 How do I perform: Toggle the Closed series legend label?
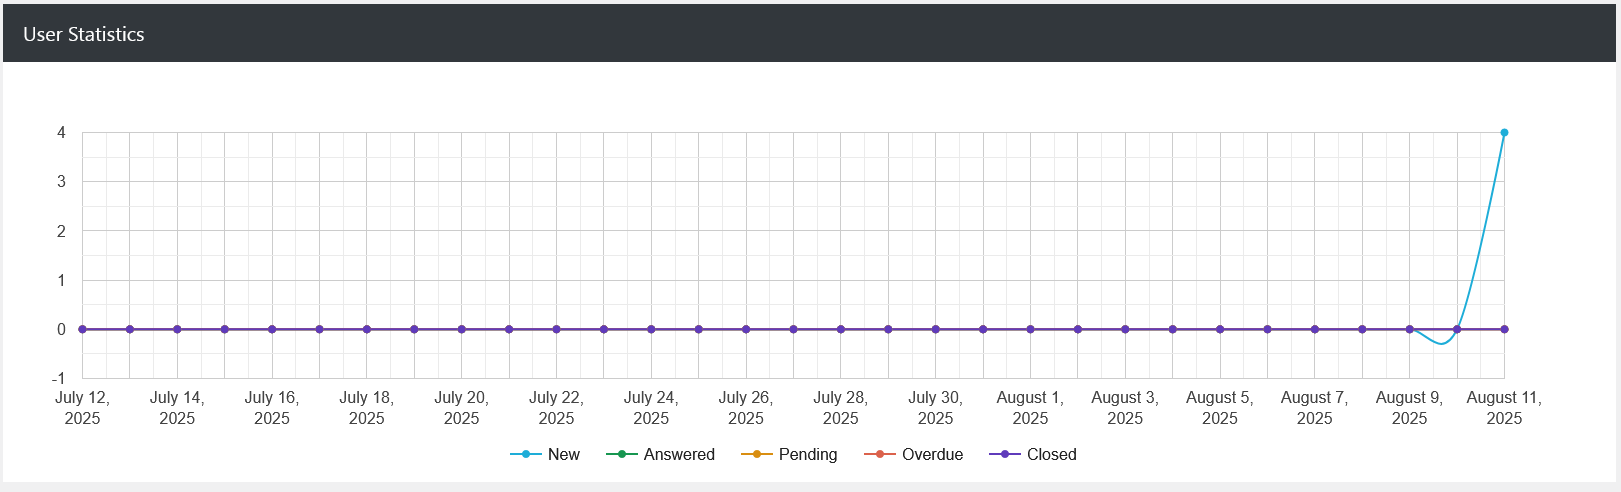tap(1051, 454)
